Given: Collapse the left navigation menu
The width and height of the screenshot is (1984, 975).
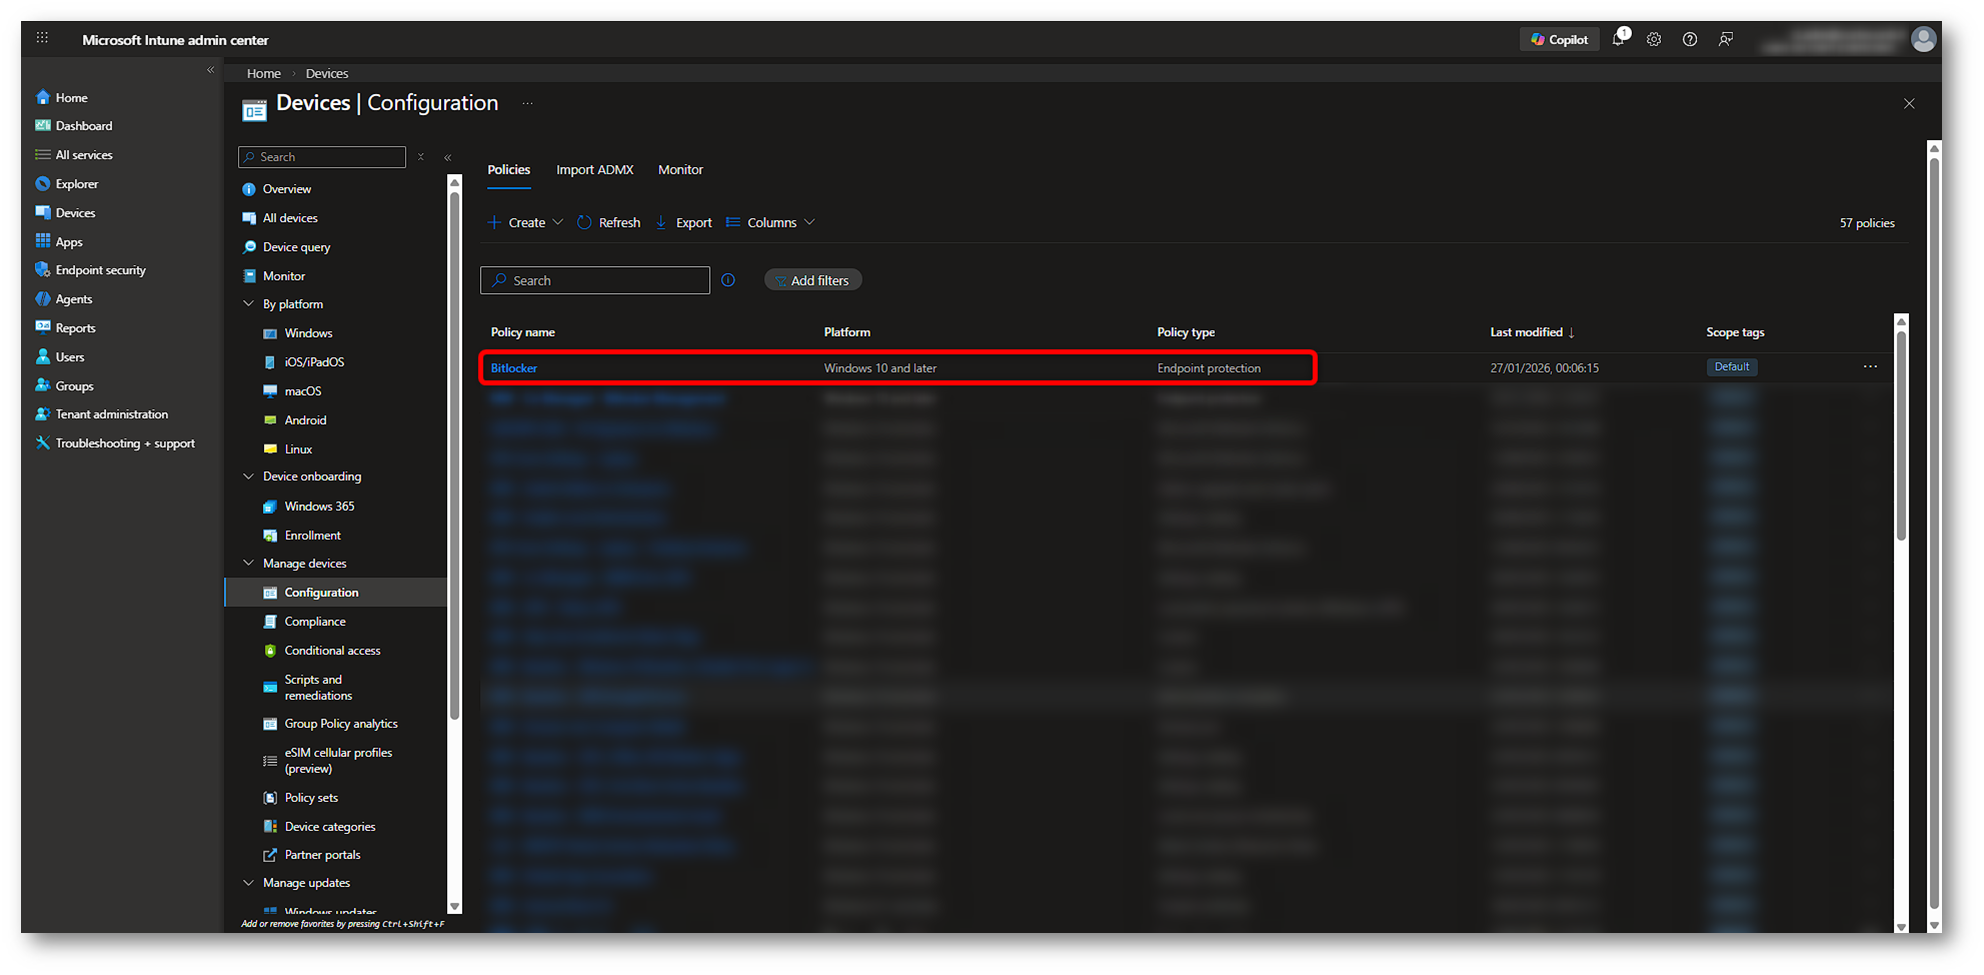Looking at the screenshot, I should [x=210, y=70].
